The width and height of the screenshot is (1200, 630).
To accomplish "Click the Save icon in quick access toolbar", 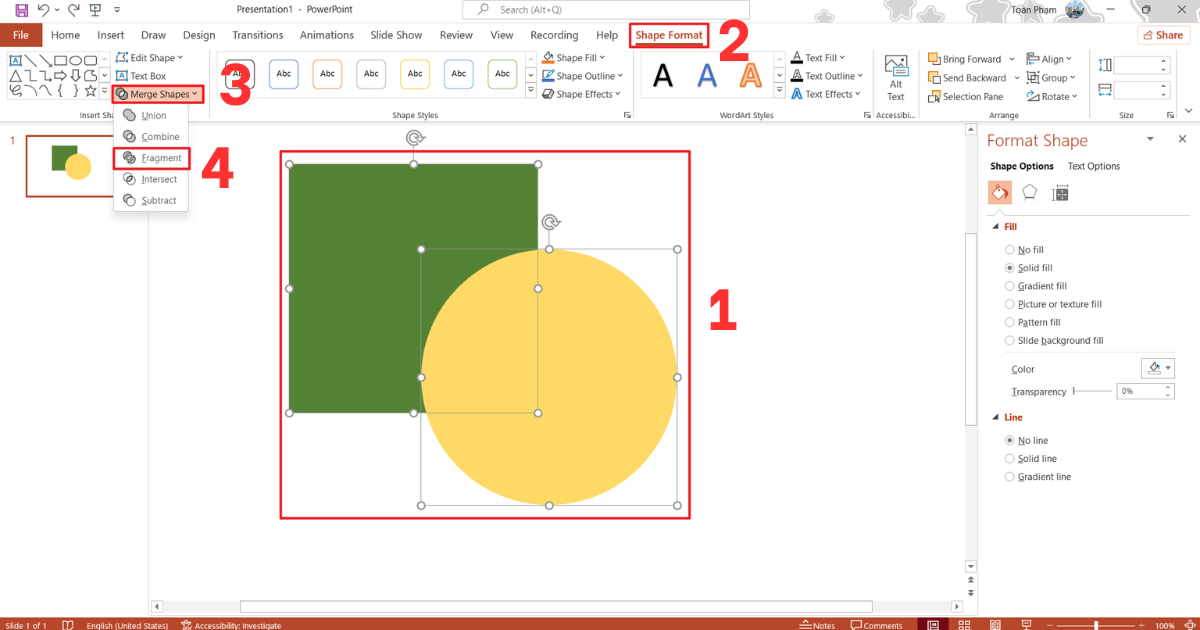I will (21, 10).
